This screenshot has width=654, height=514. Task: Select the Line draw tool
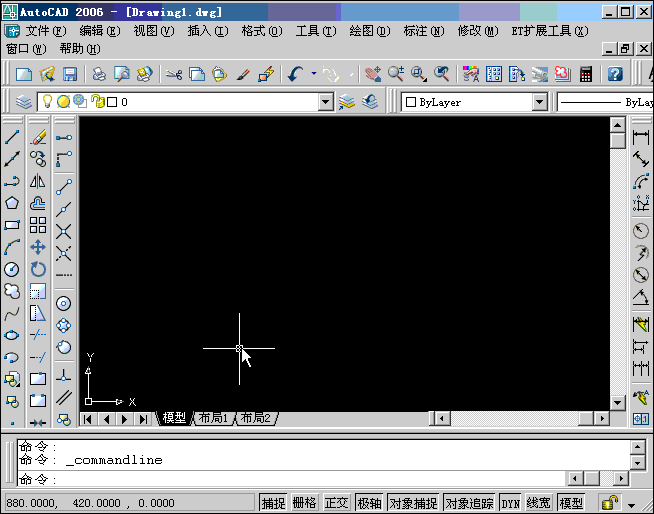click(12, 136)
